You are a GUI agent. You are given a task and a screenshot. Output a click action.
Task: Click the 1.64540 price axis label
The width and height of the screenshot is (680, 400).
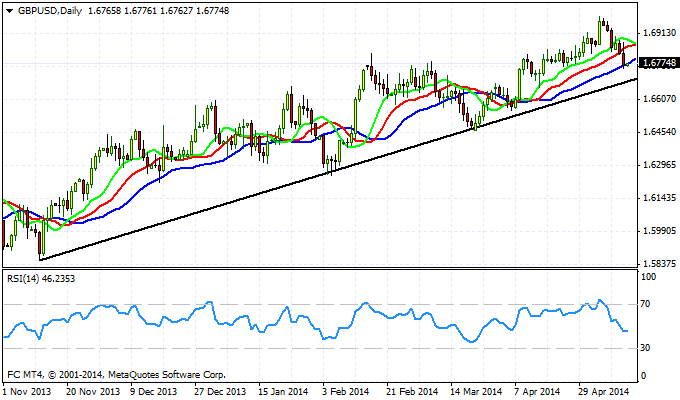660,131
